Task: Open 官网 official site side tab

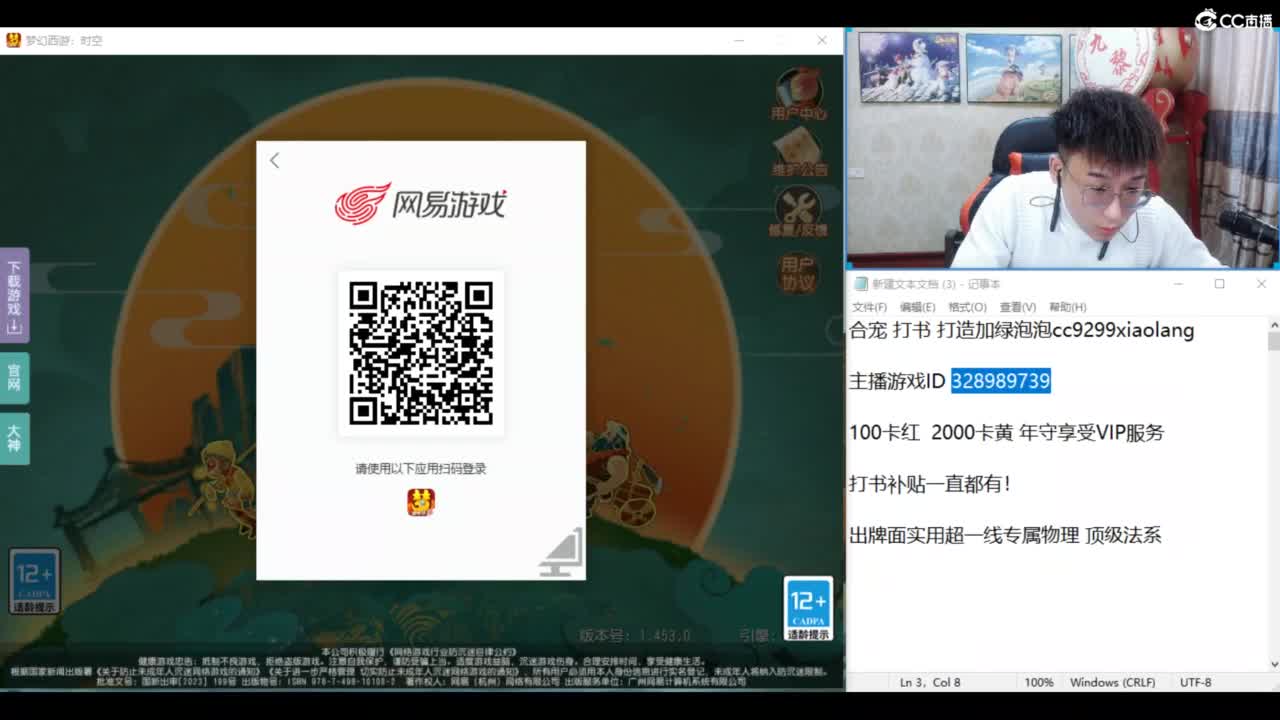Action: [x=14, y=378]
